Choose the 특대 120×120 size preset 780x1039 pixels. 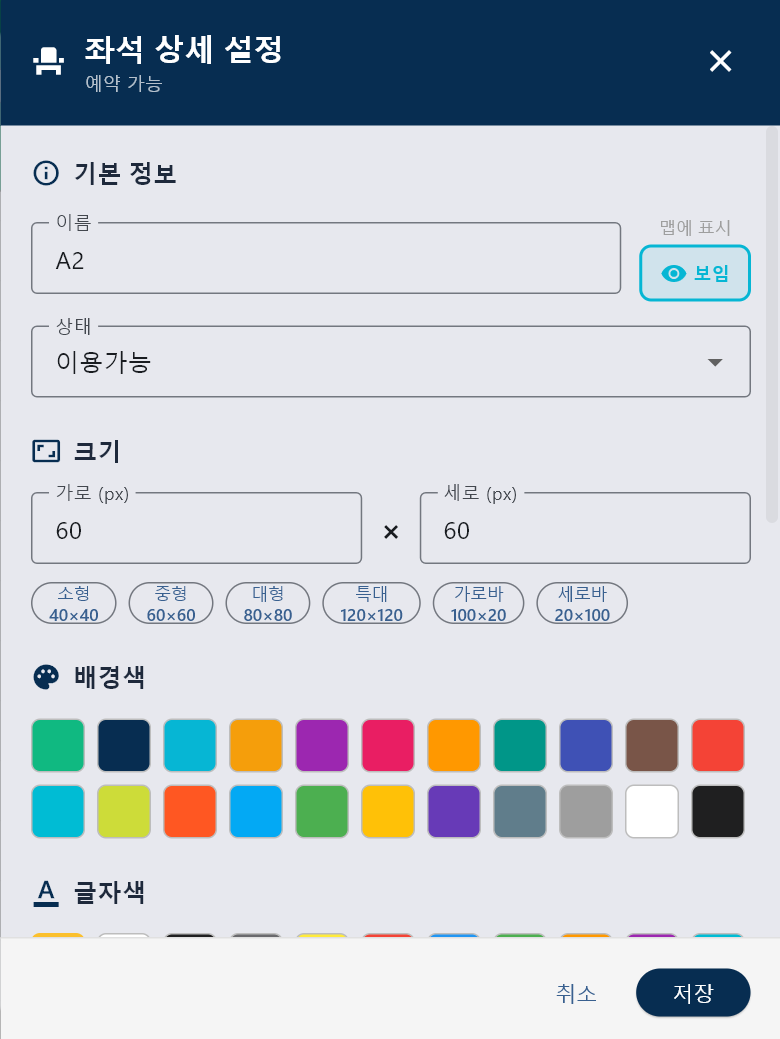click(x=371, y=604)
